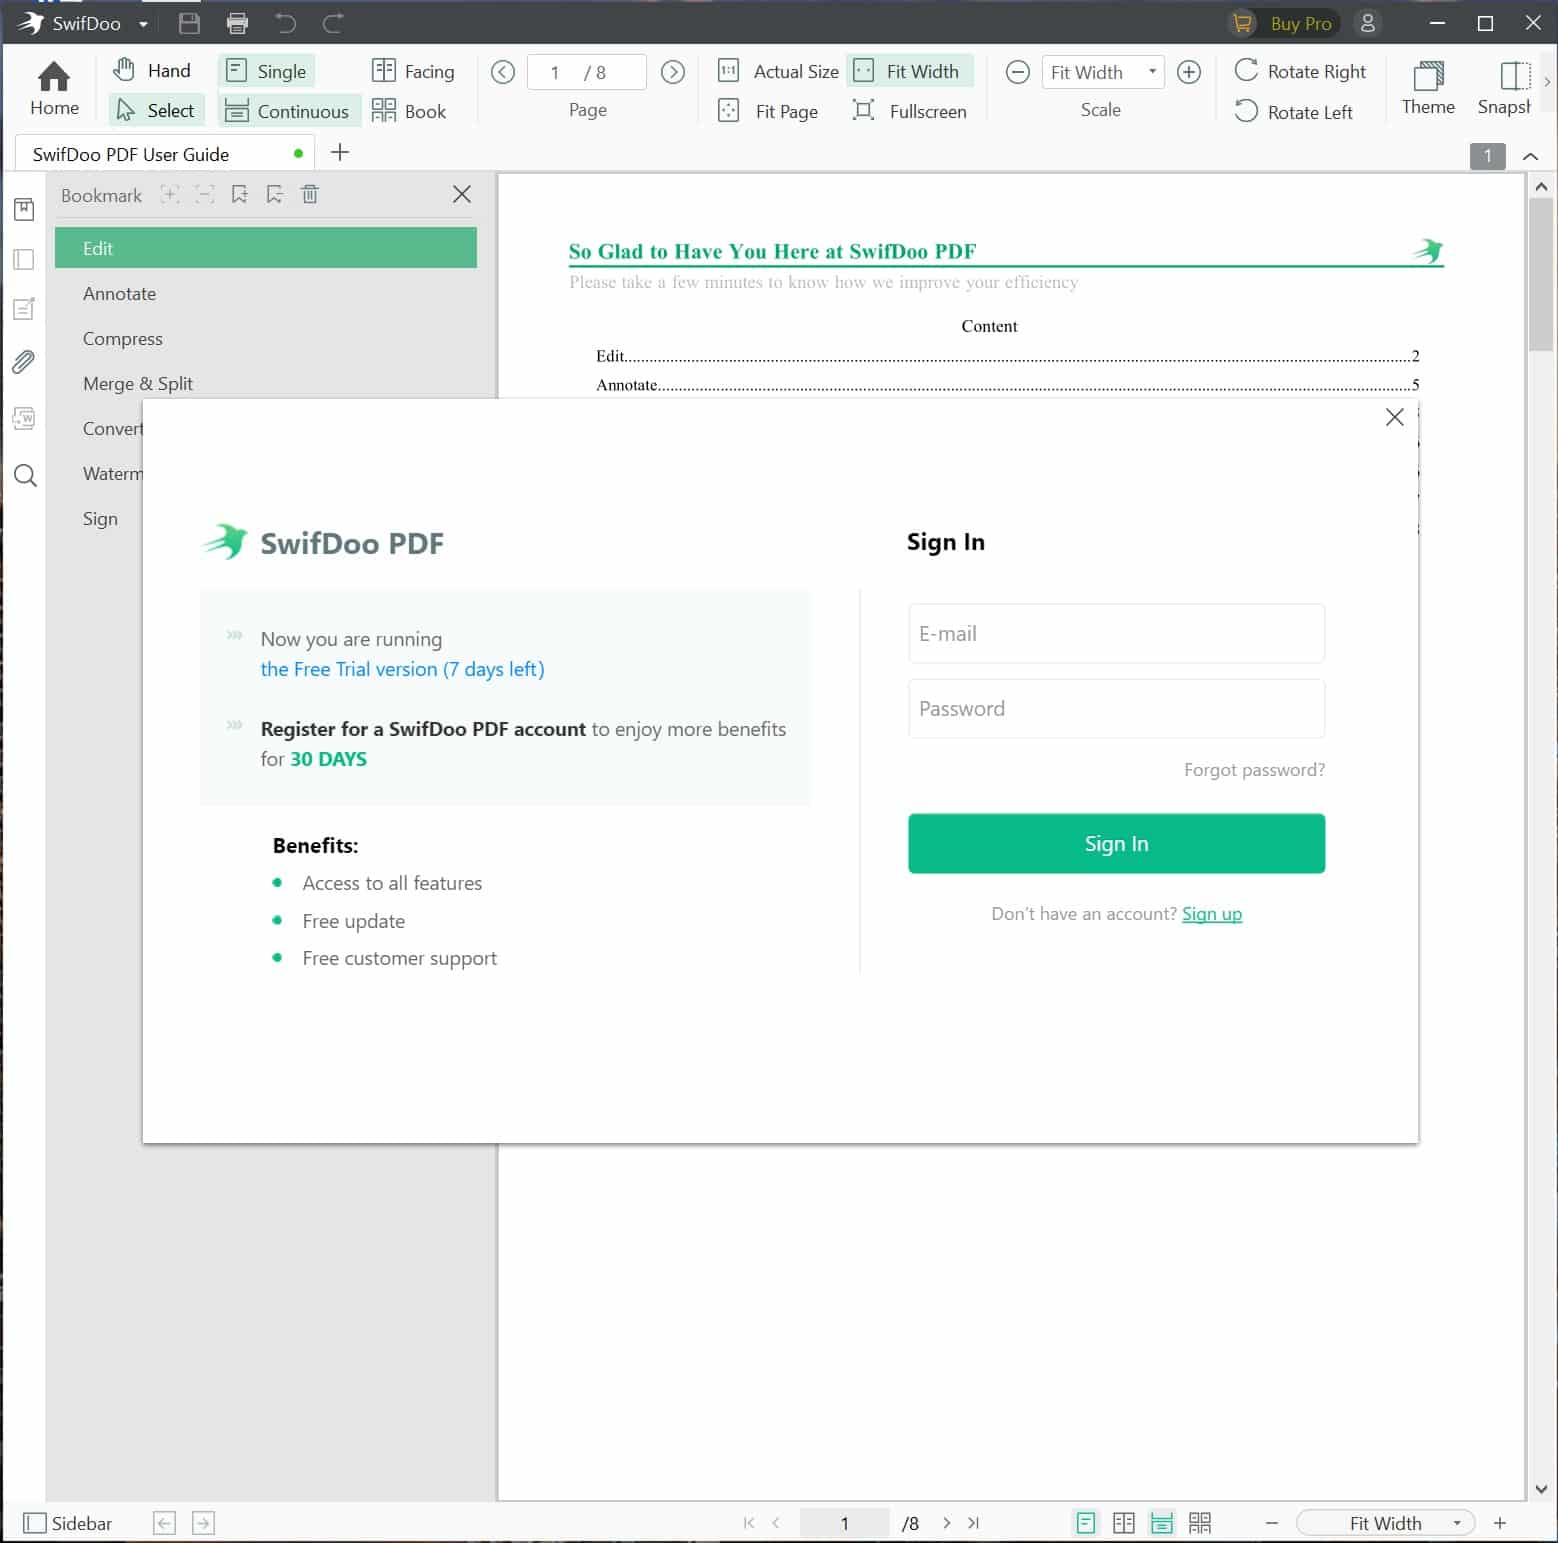Click the Print icon in title bar
The width and height of the screenshot is (1558, 1543).
(237, 23)
